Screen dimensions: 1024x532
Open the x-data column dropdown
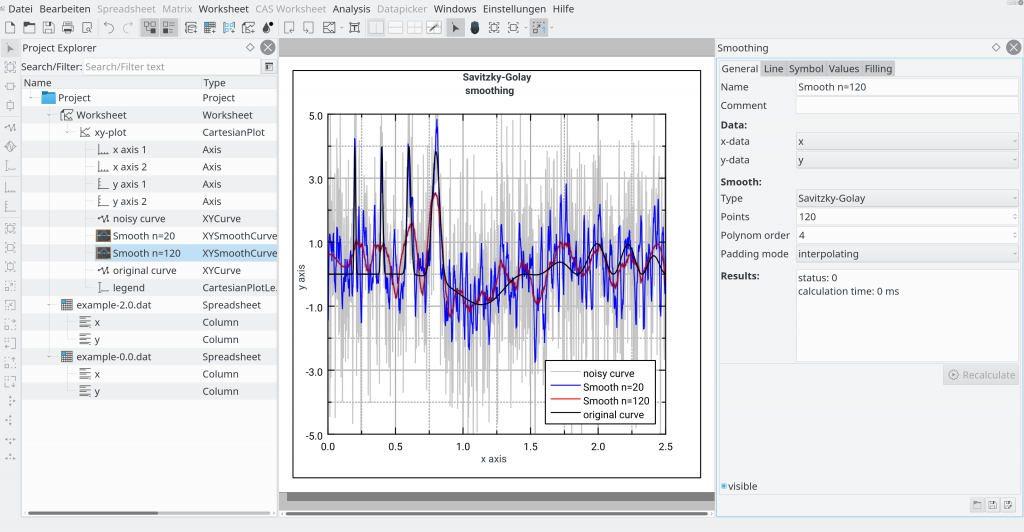[907, 142]
